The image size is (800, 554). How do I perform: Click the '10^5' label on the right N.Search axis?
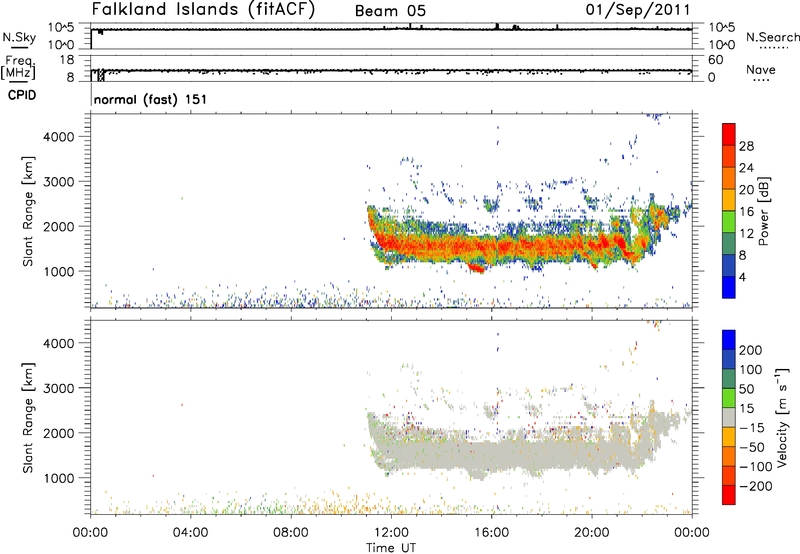click(x=721, y=28)
